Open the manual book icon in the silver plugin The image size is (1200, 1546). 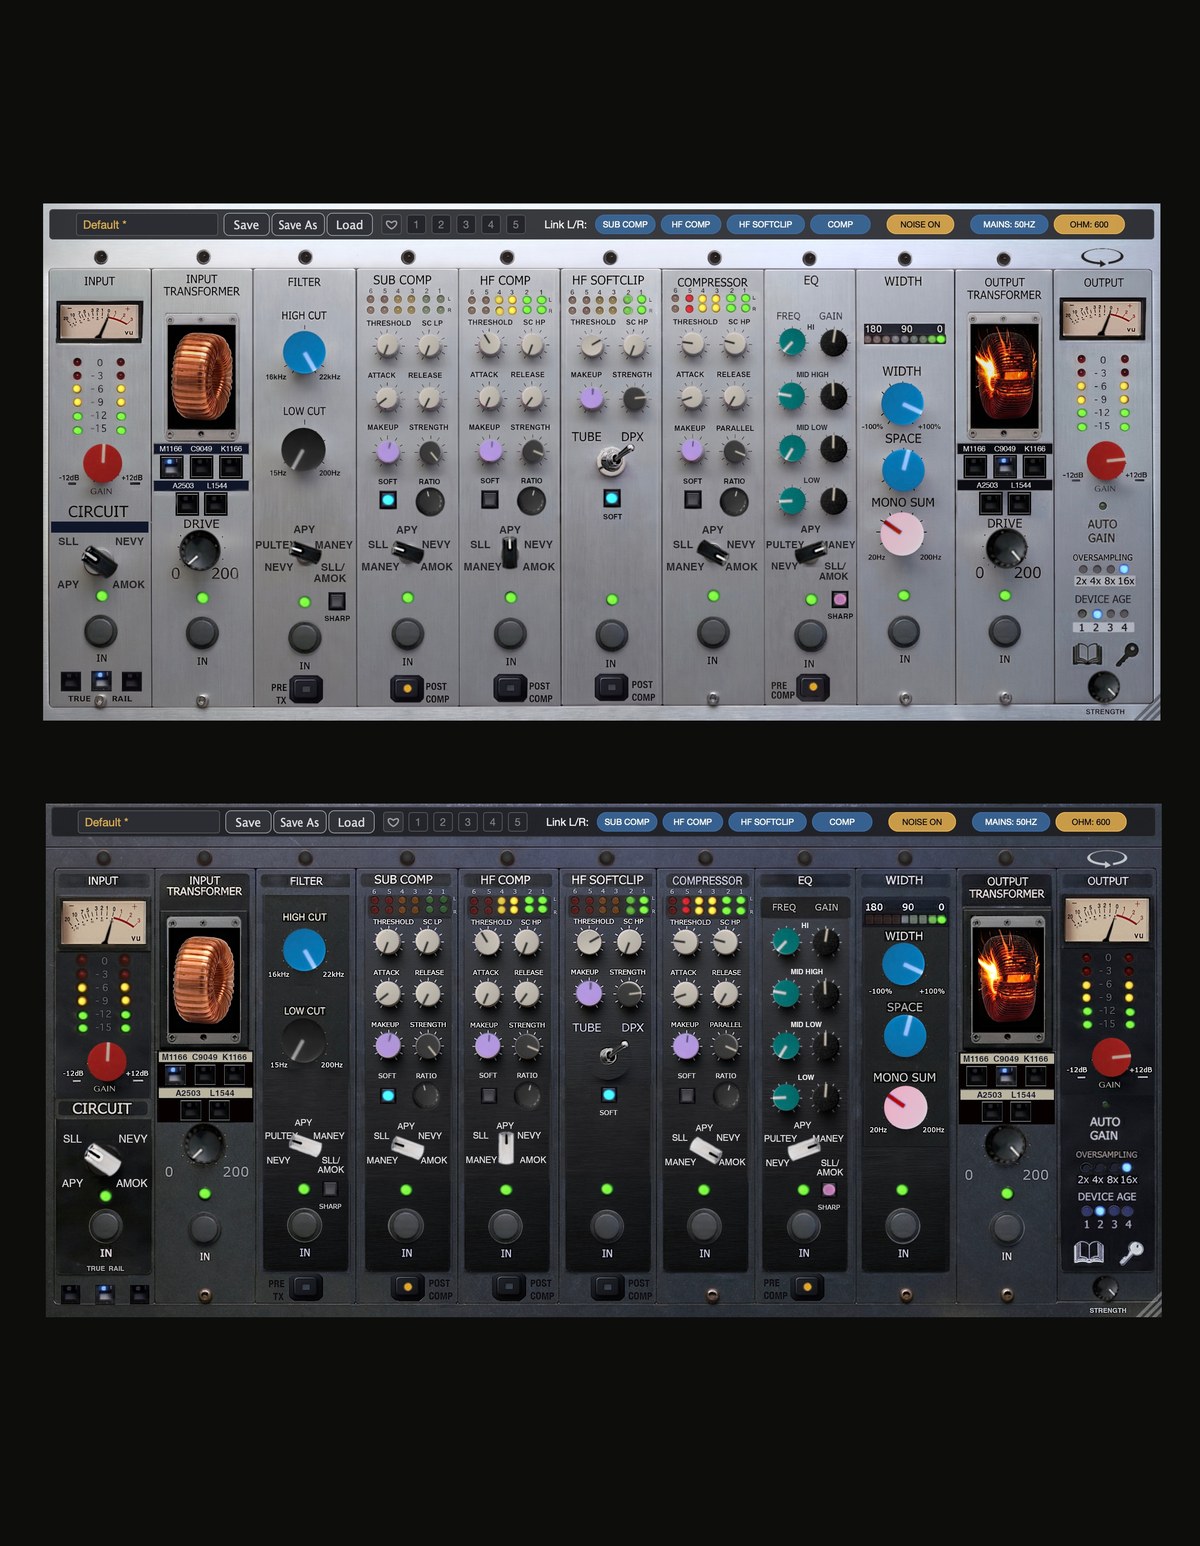coord(1087,655)
